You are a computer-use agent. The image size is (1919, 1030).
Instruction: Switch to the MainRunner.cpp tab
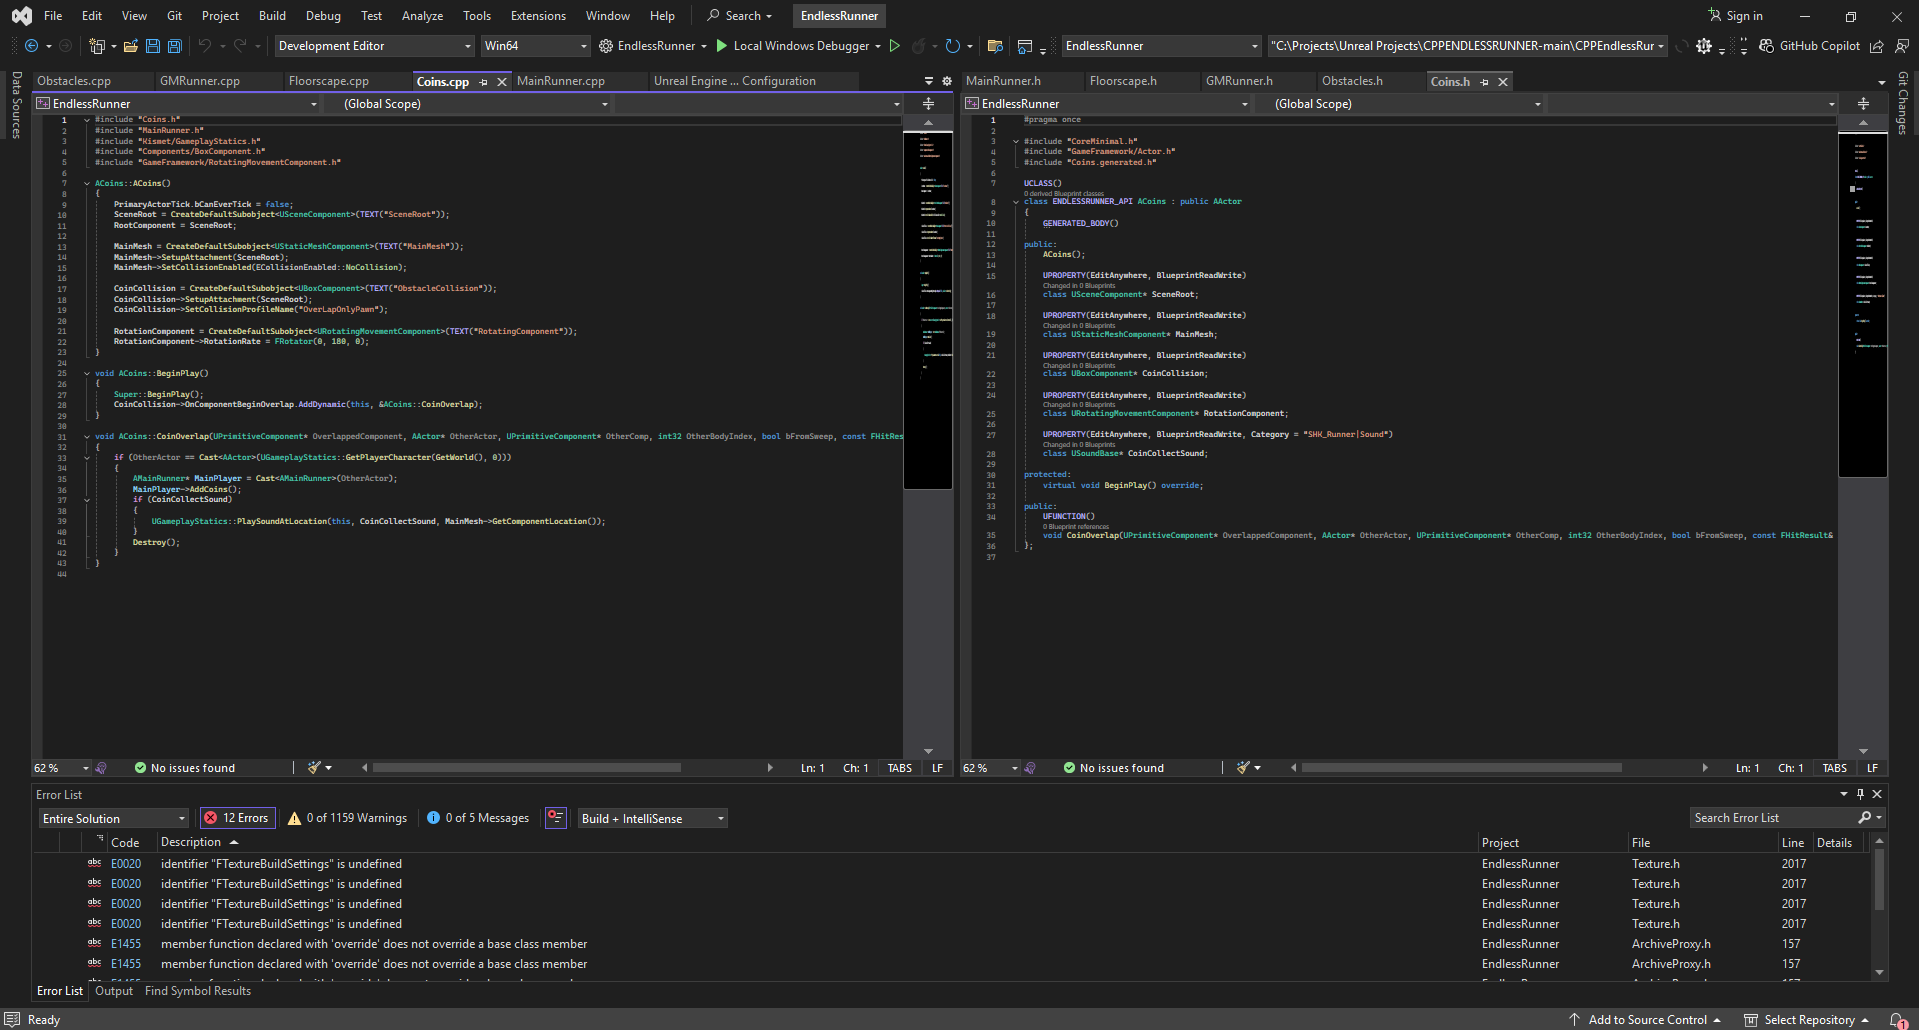point(561,81)
